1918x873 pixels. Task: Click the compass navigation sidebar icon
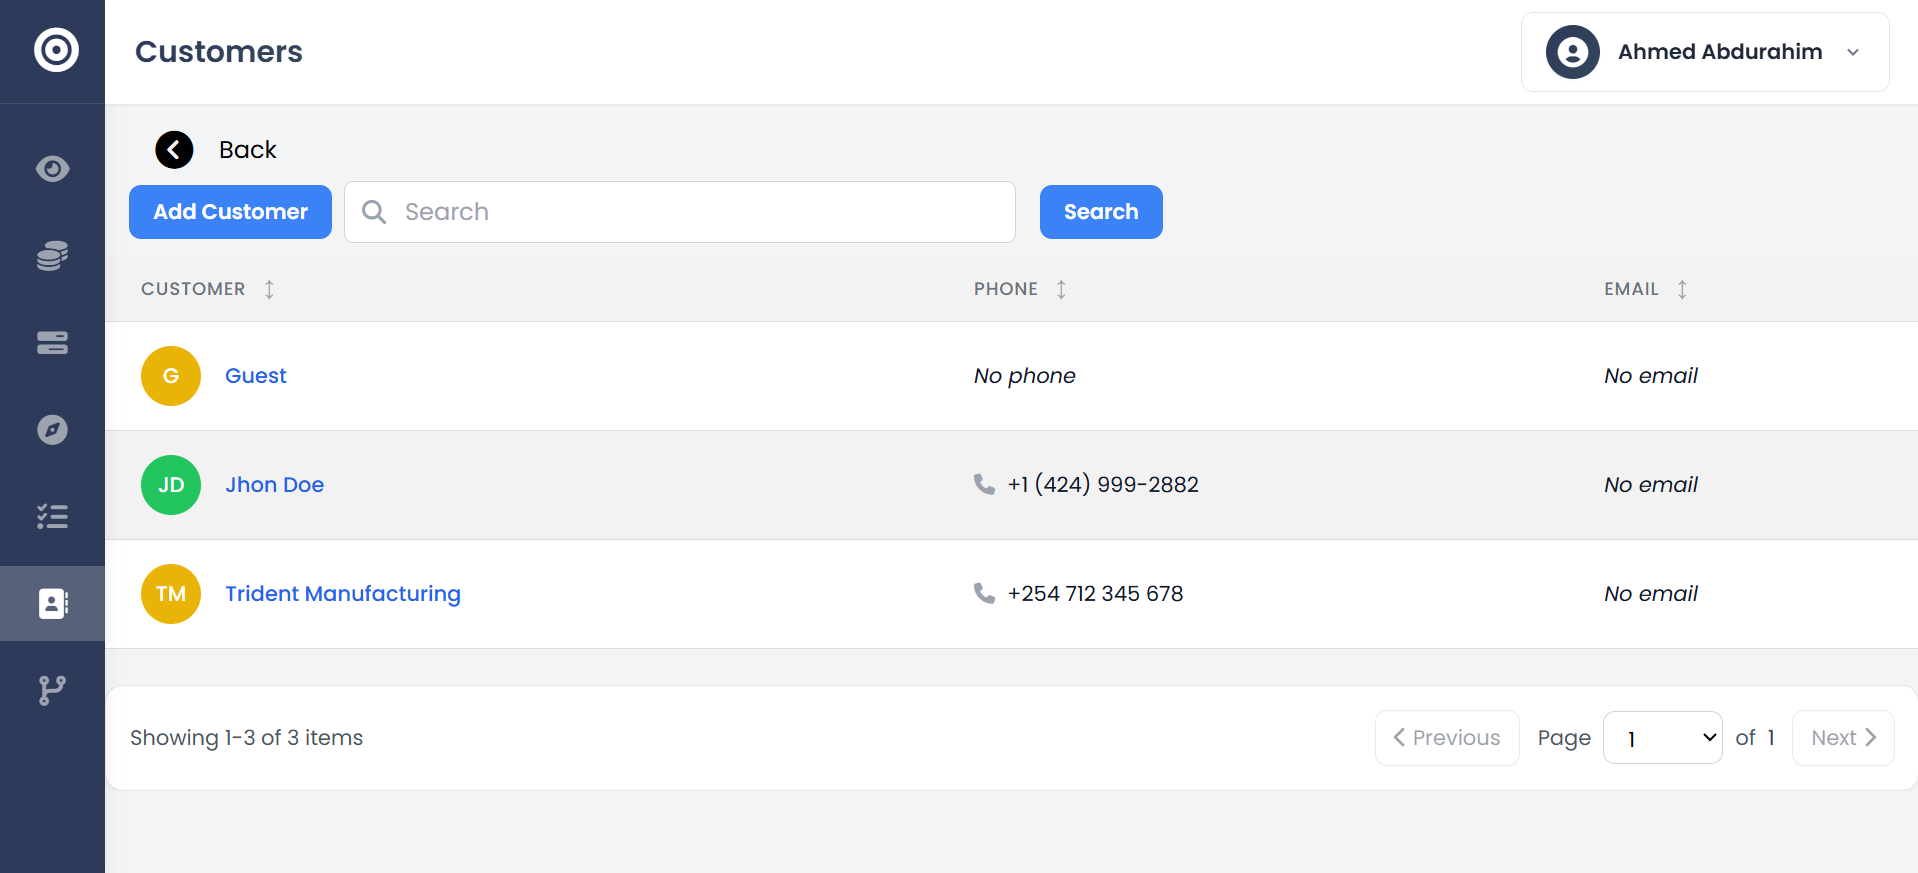click(x=52, y=429)
